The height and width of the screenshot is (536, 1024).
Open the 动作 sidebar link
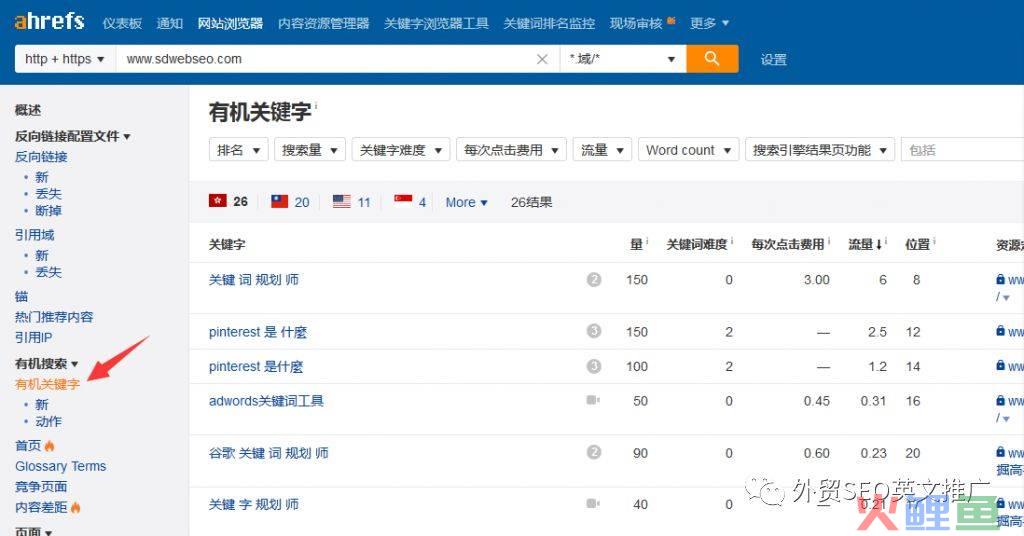(48, 421)
